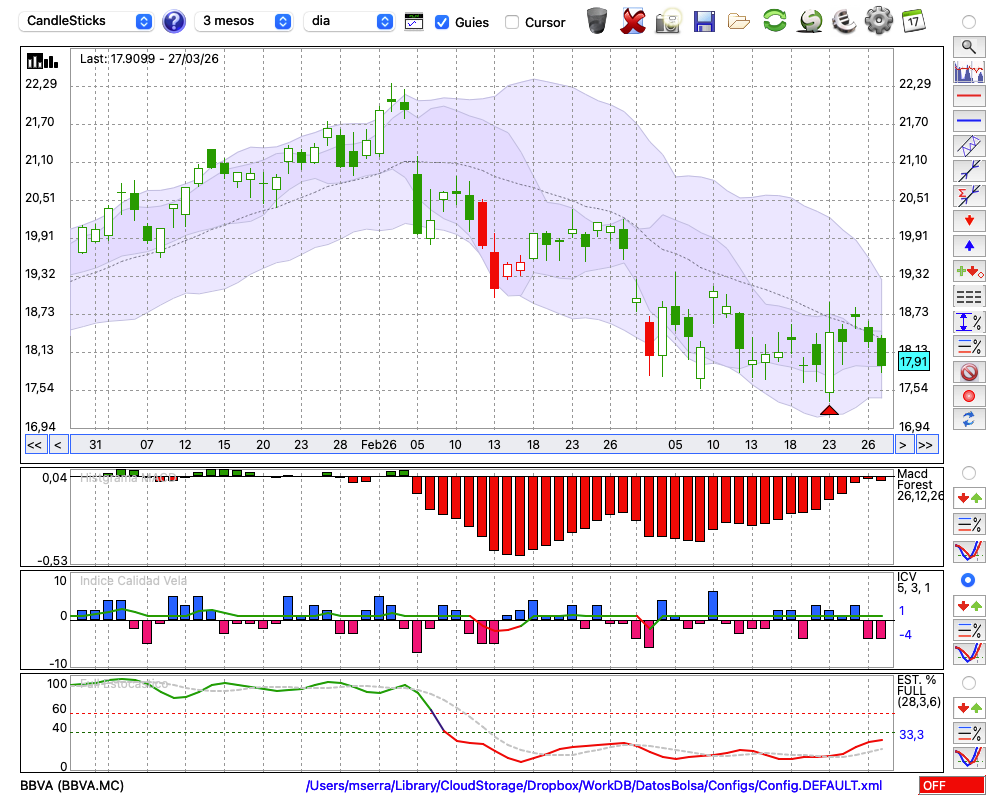Click the red down arrow marker tool
Screen dimensions: 1000x800
(969, 221)
